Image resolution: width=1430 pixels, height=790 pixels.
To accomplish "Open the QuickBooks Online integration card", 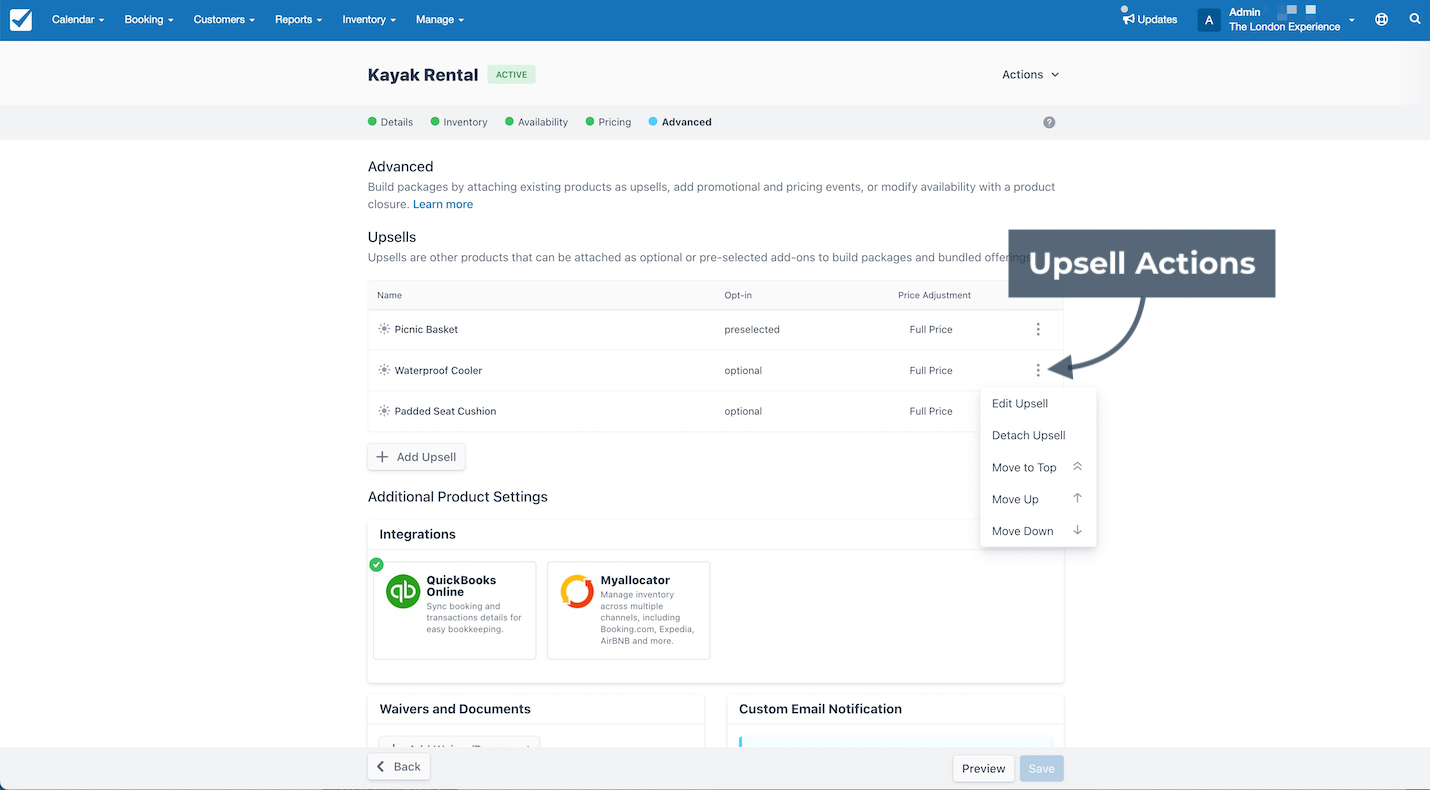I will click(x=454, y=610).
